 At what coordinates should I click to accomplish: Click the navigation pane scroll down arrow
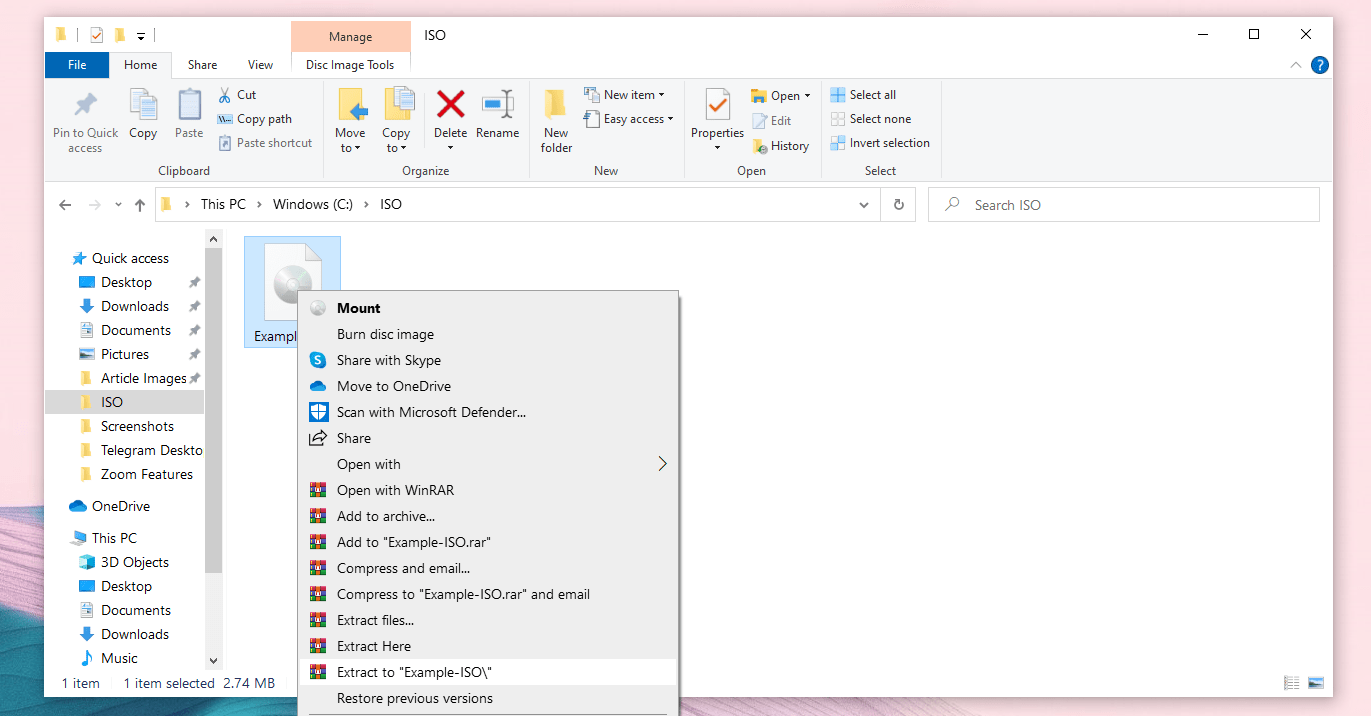213,660
